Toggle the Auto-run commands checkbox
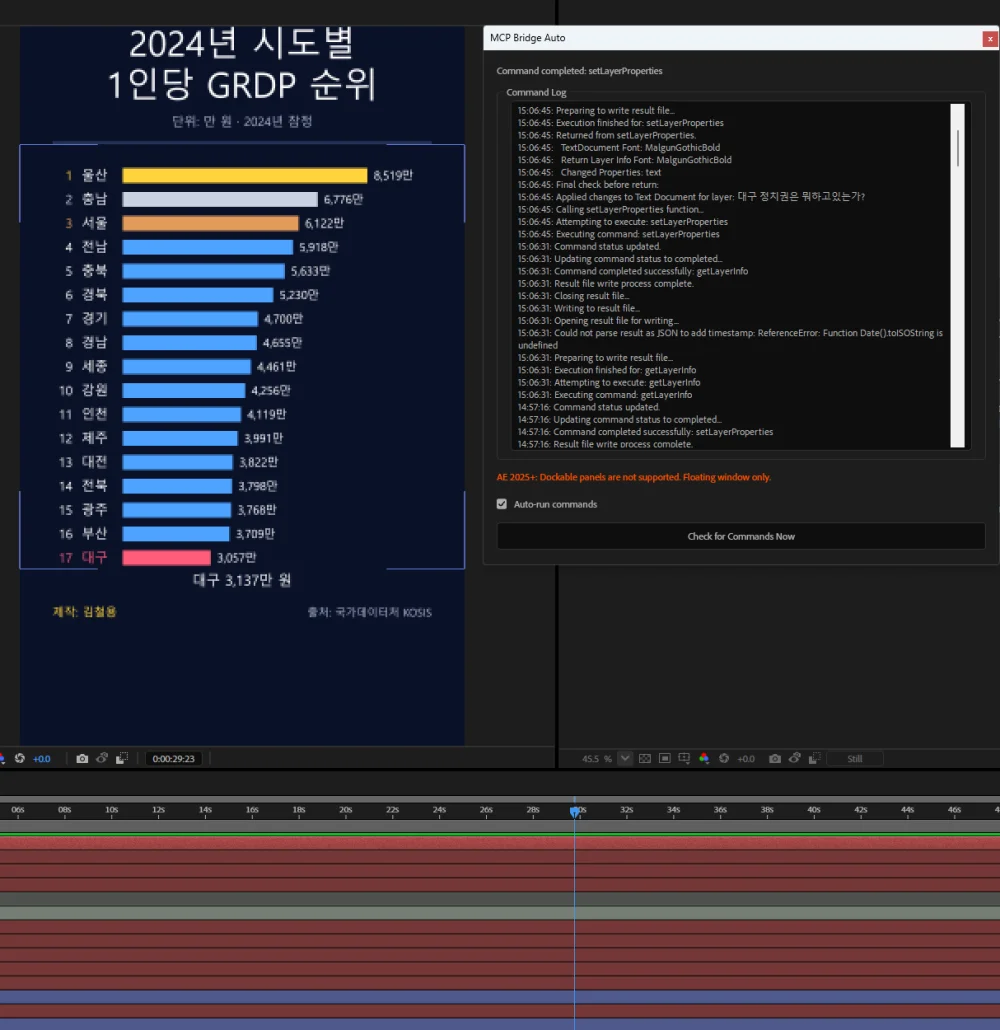This screenshot has height=1030, width=1000. click(x=502, y=504)
